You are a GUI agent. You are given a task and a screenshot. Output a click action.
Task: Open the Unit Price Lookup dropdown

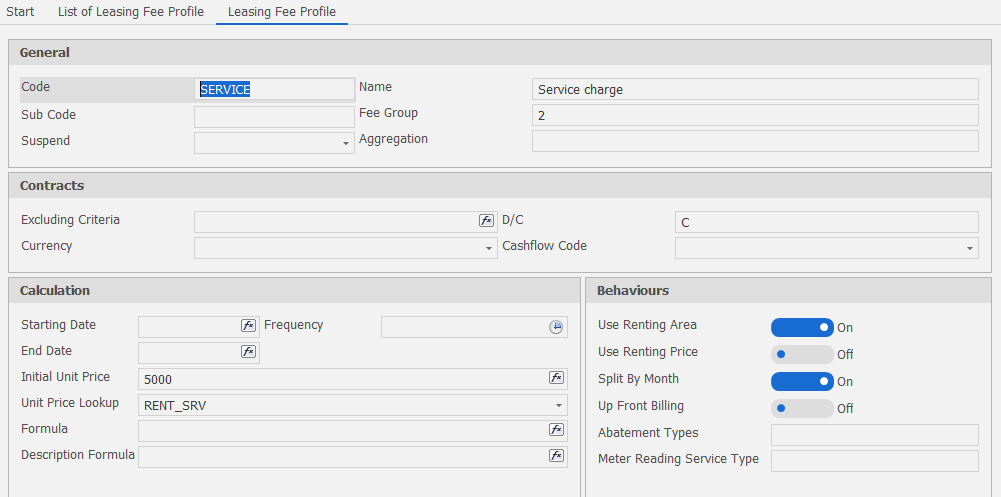point(558,405)
